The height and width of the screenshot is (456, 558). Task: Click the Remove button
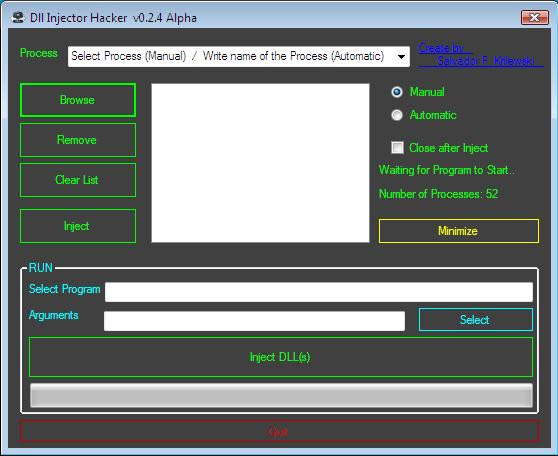point(78,140)
